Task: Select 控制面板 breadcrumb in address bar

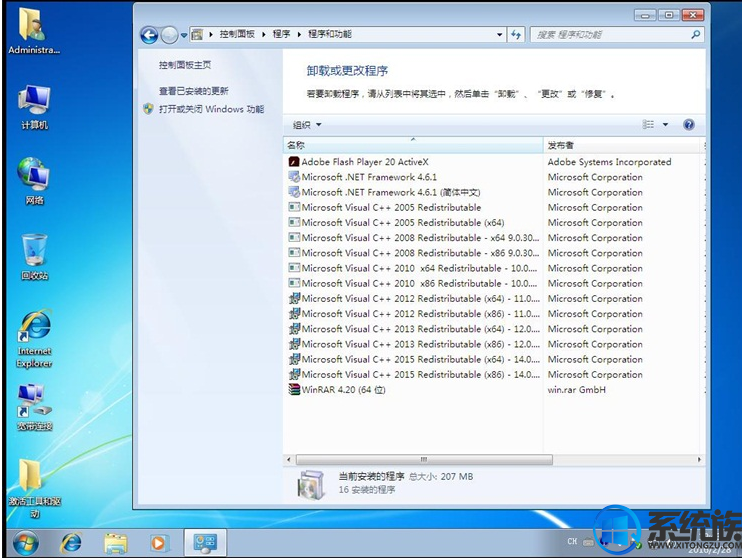Action: tap(237, 34)
